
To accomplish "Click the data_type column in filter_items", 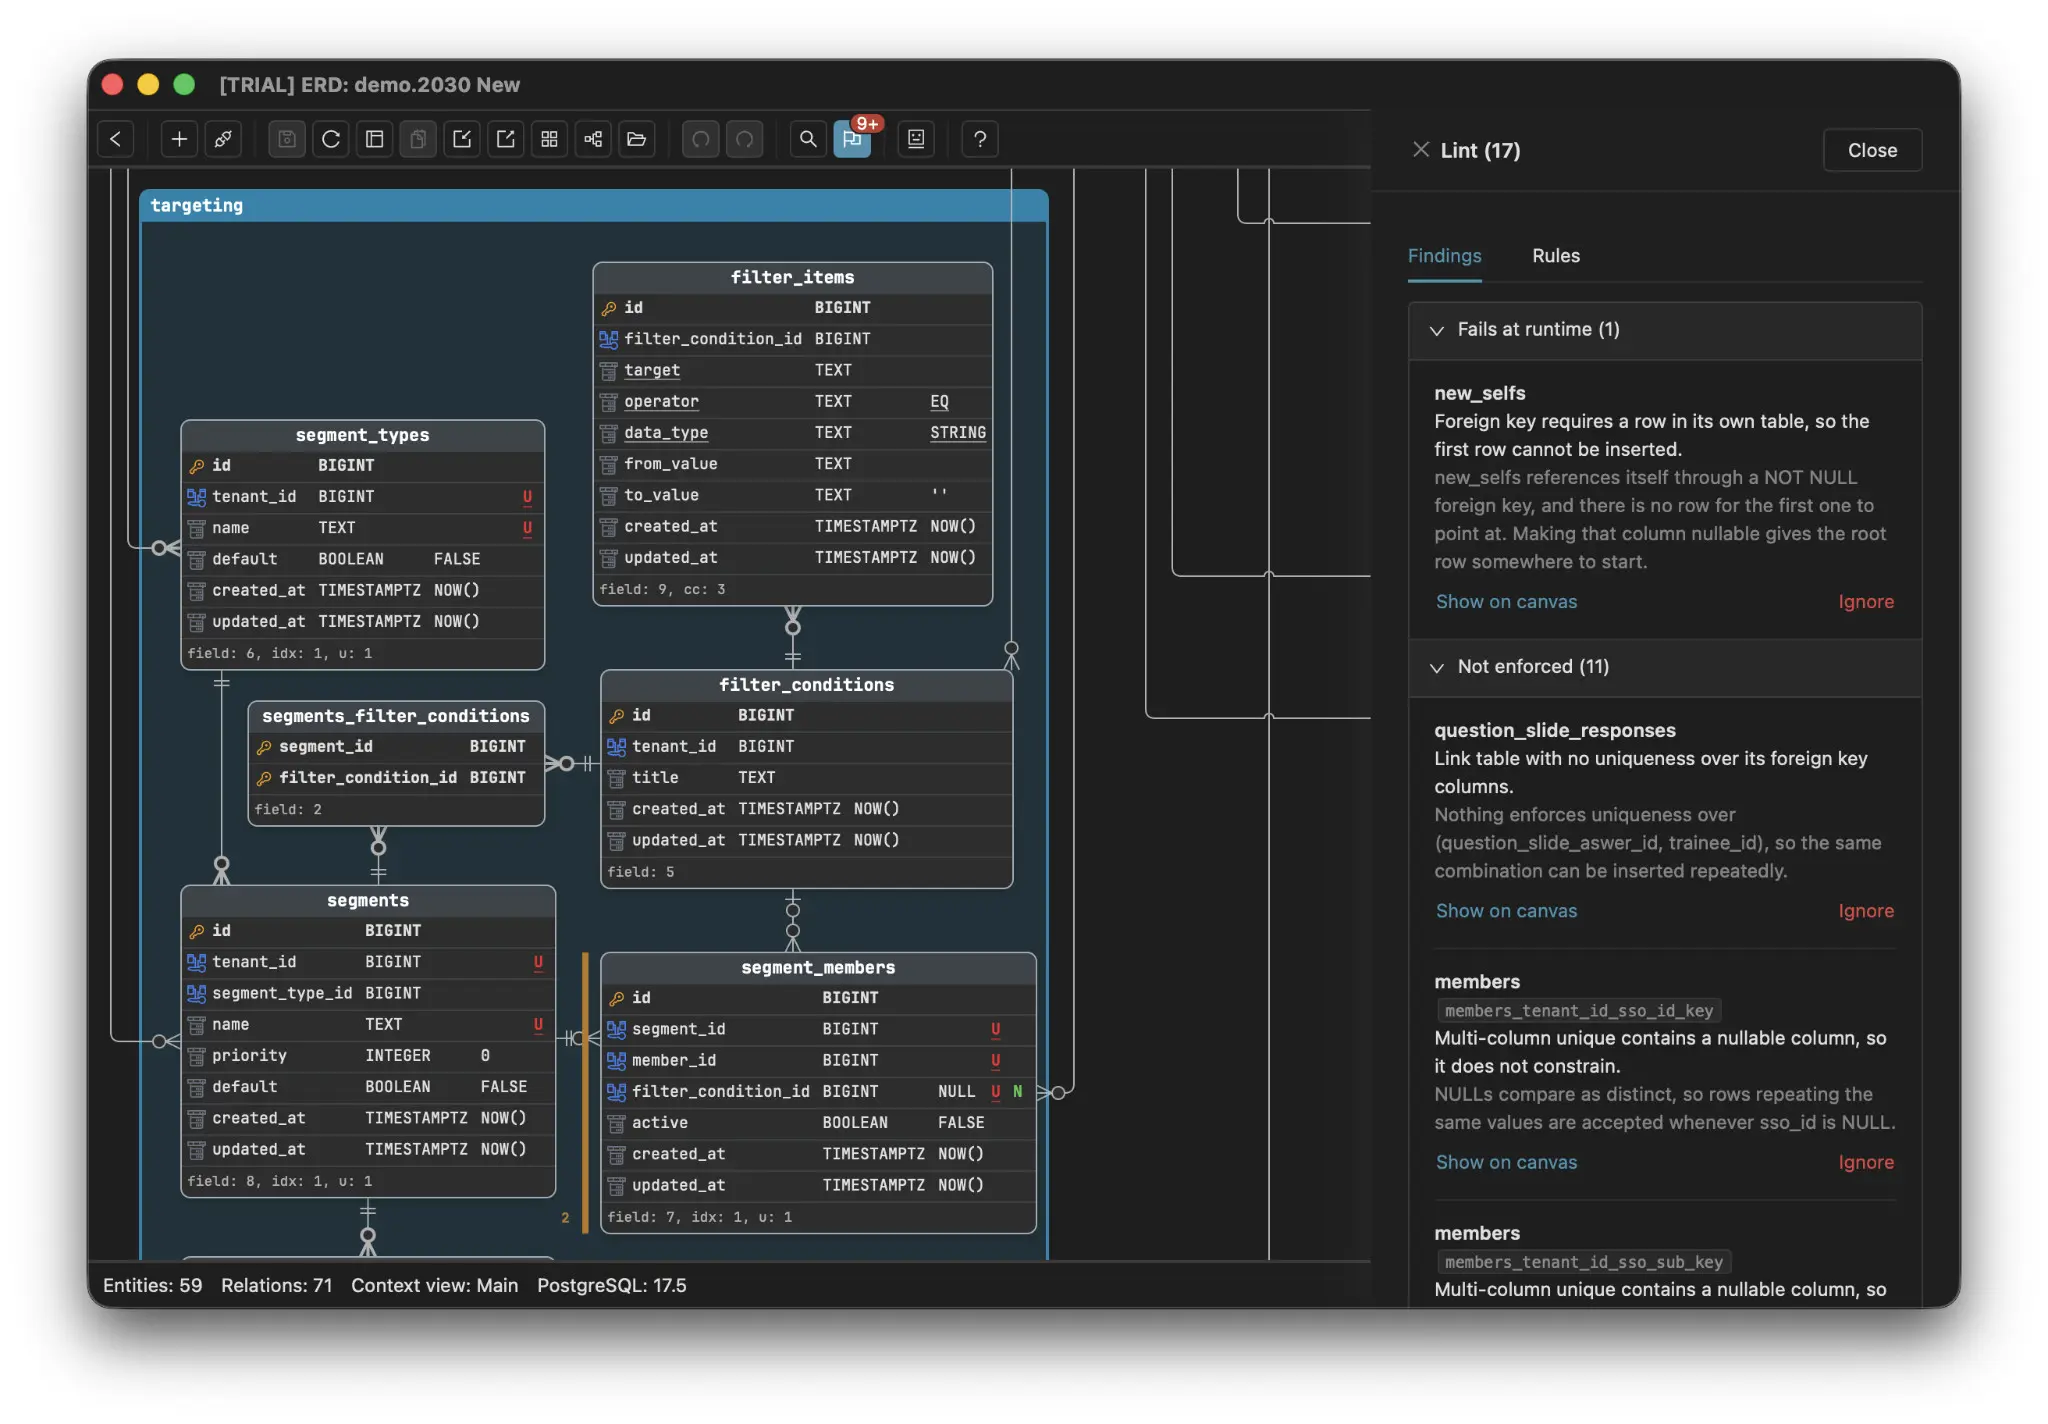I will [x=792, y=433].
